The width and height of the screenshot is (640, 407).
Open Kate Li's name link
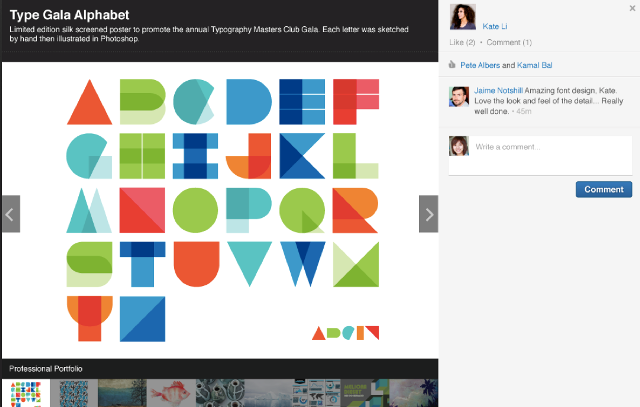[495, 27]
